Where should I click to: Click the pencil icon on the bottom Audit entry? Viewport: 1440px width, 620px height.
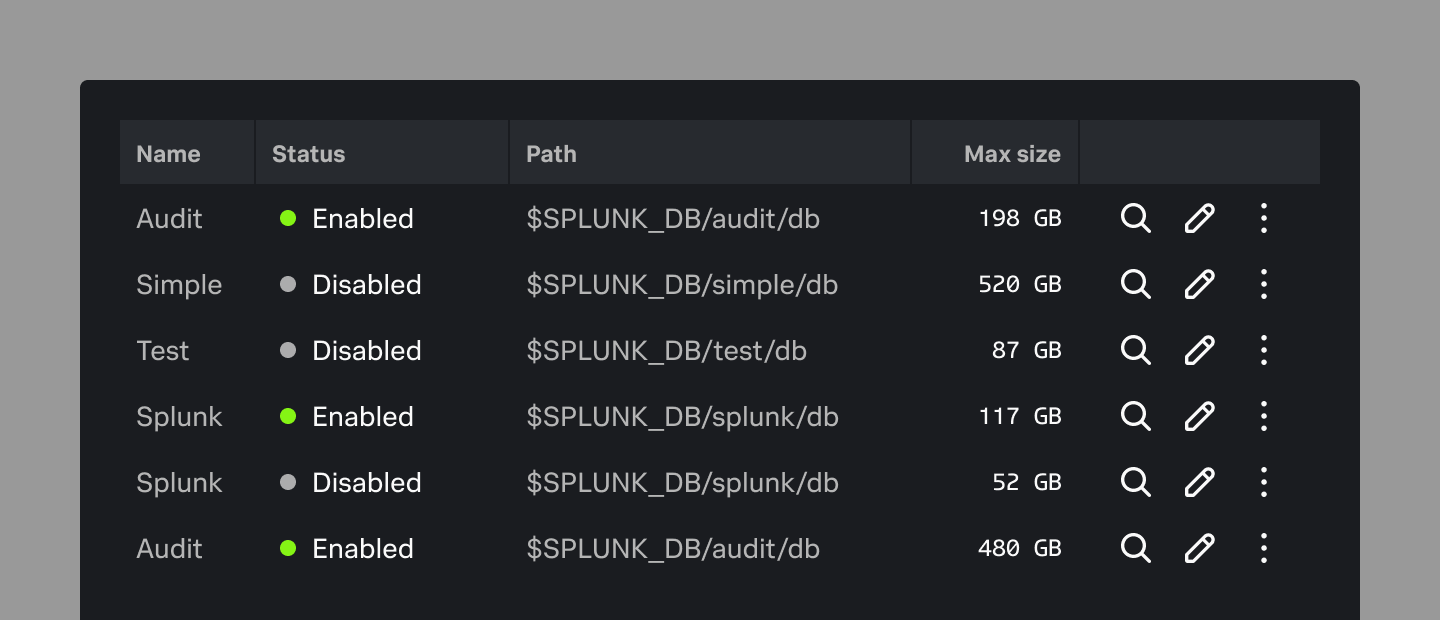pyautogui.click(x=1199, y=548)
